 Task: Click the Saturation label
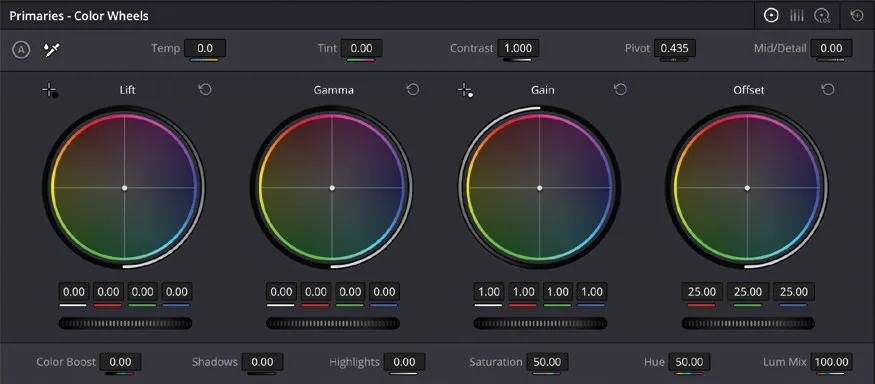click(x=496, y=362)
